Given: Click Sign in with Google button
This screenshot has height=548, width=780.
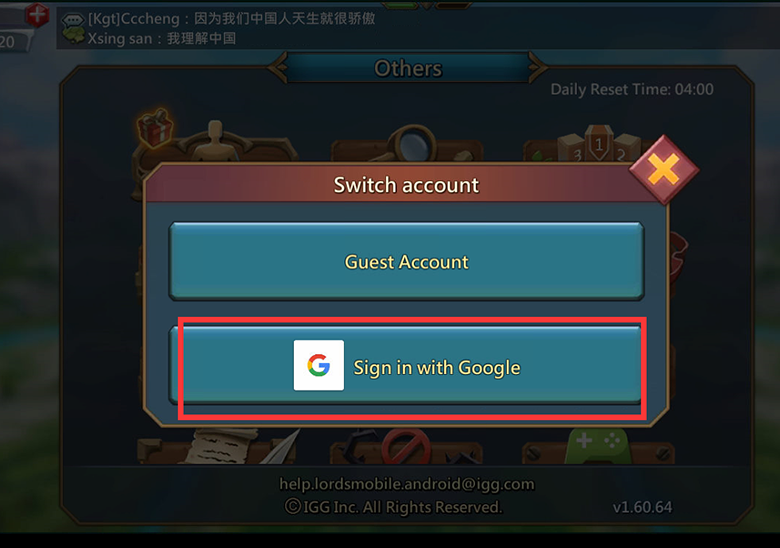Looking at the screenshot, I should (x=405, y=365).
